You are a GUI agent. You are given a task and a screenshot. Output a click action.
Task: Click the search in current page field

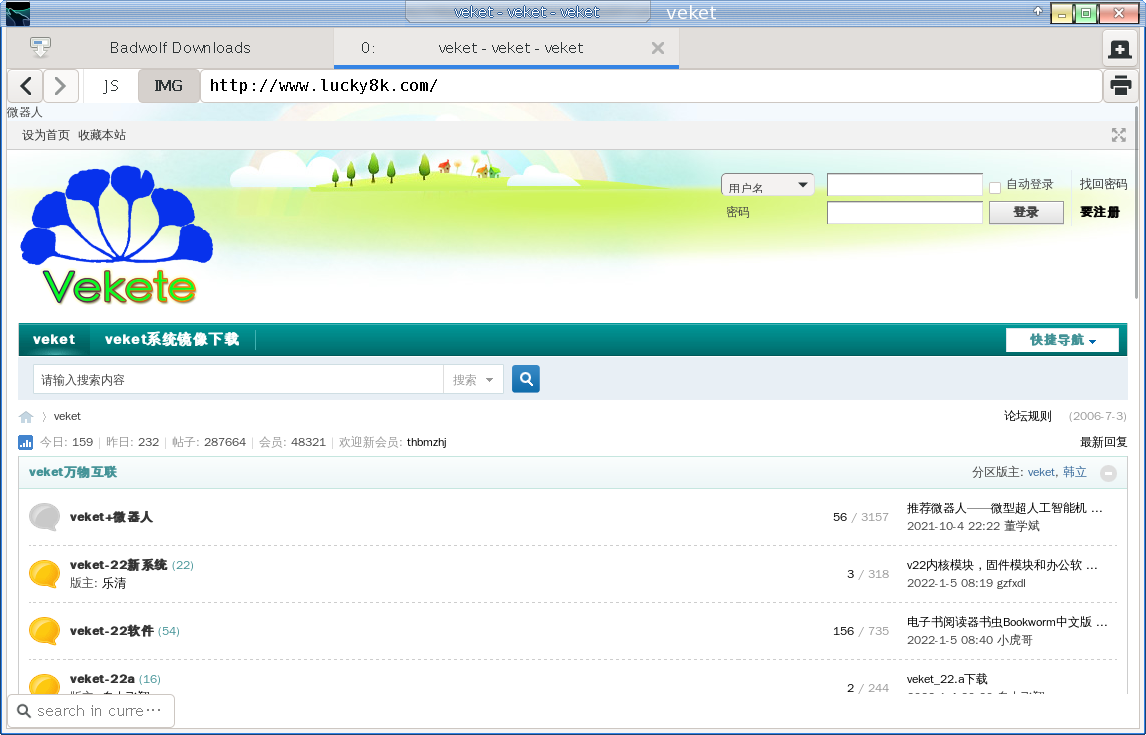[x=91, y=711]
